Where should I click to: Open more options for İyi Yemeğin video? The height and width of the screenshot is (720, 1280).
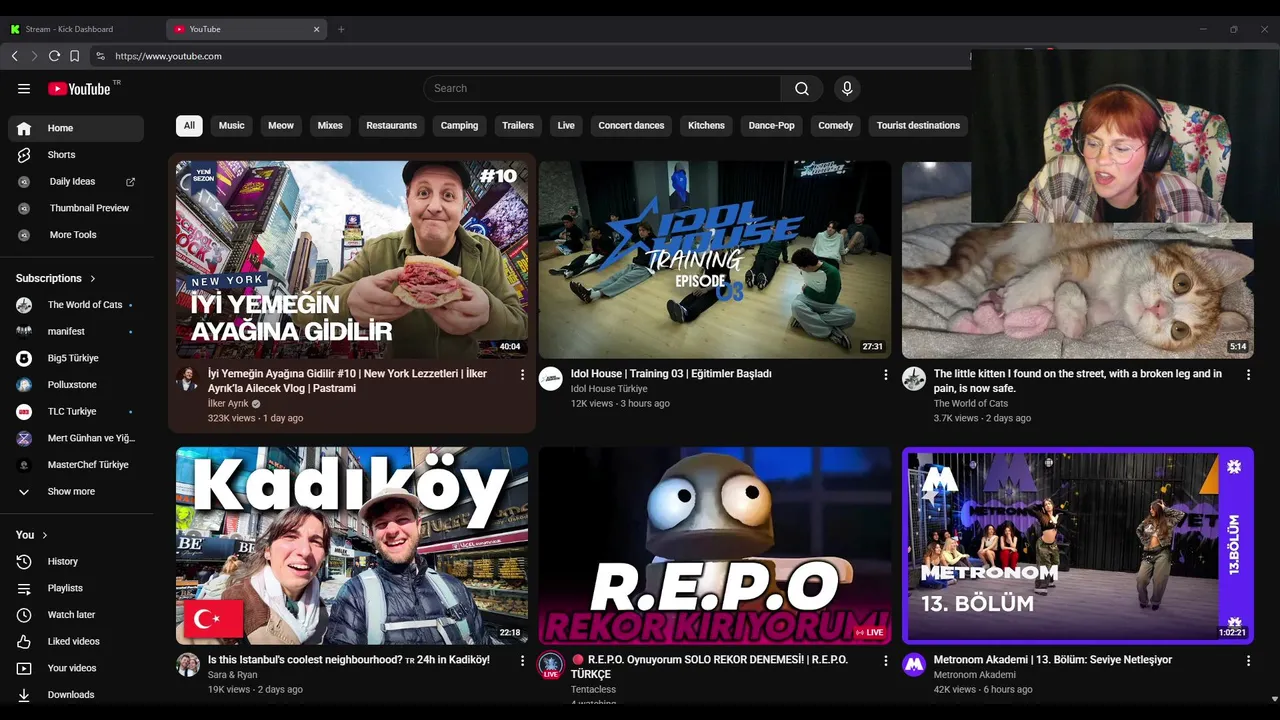[x=522, y=375]
